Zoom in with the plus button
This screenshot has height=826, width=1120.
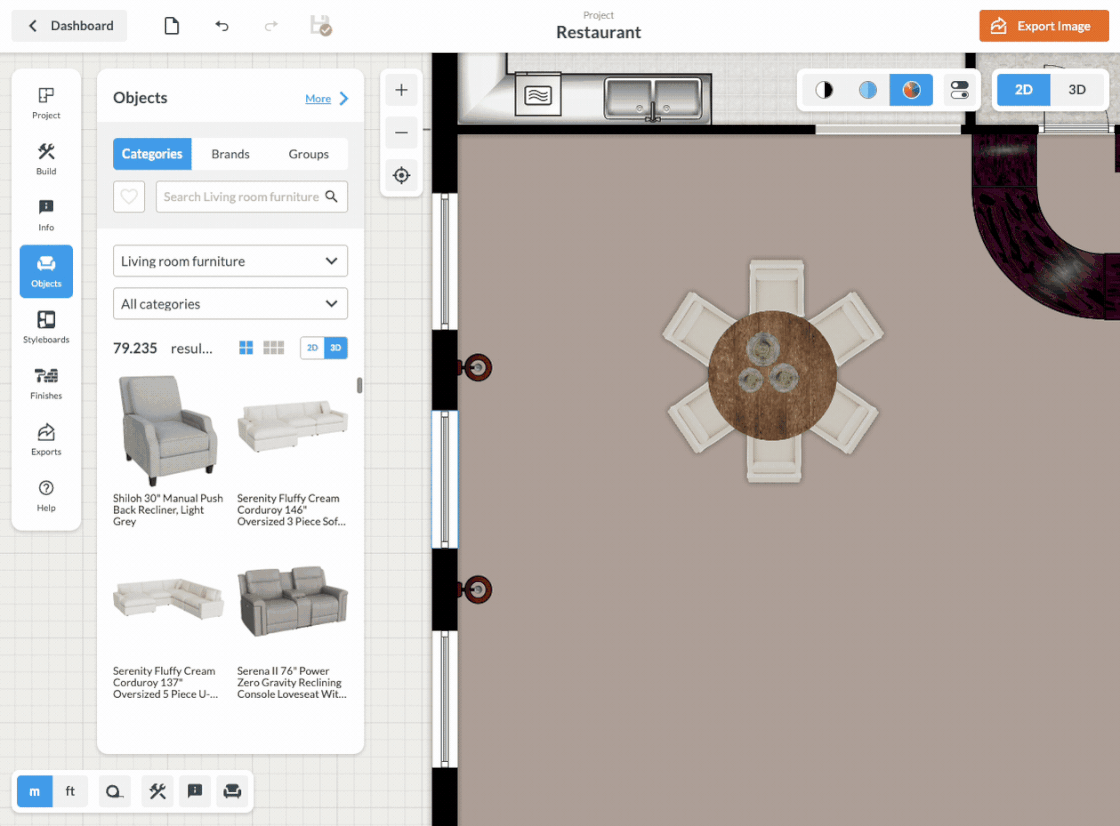coord(401,90)
